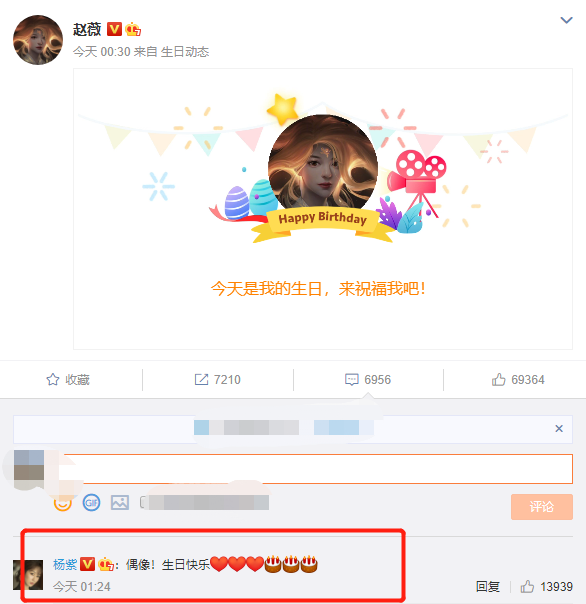
Task: Focus the comment text input box
Action: coord(318,469)
